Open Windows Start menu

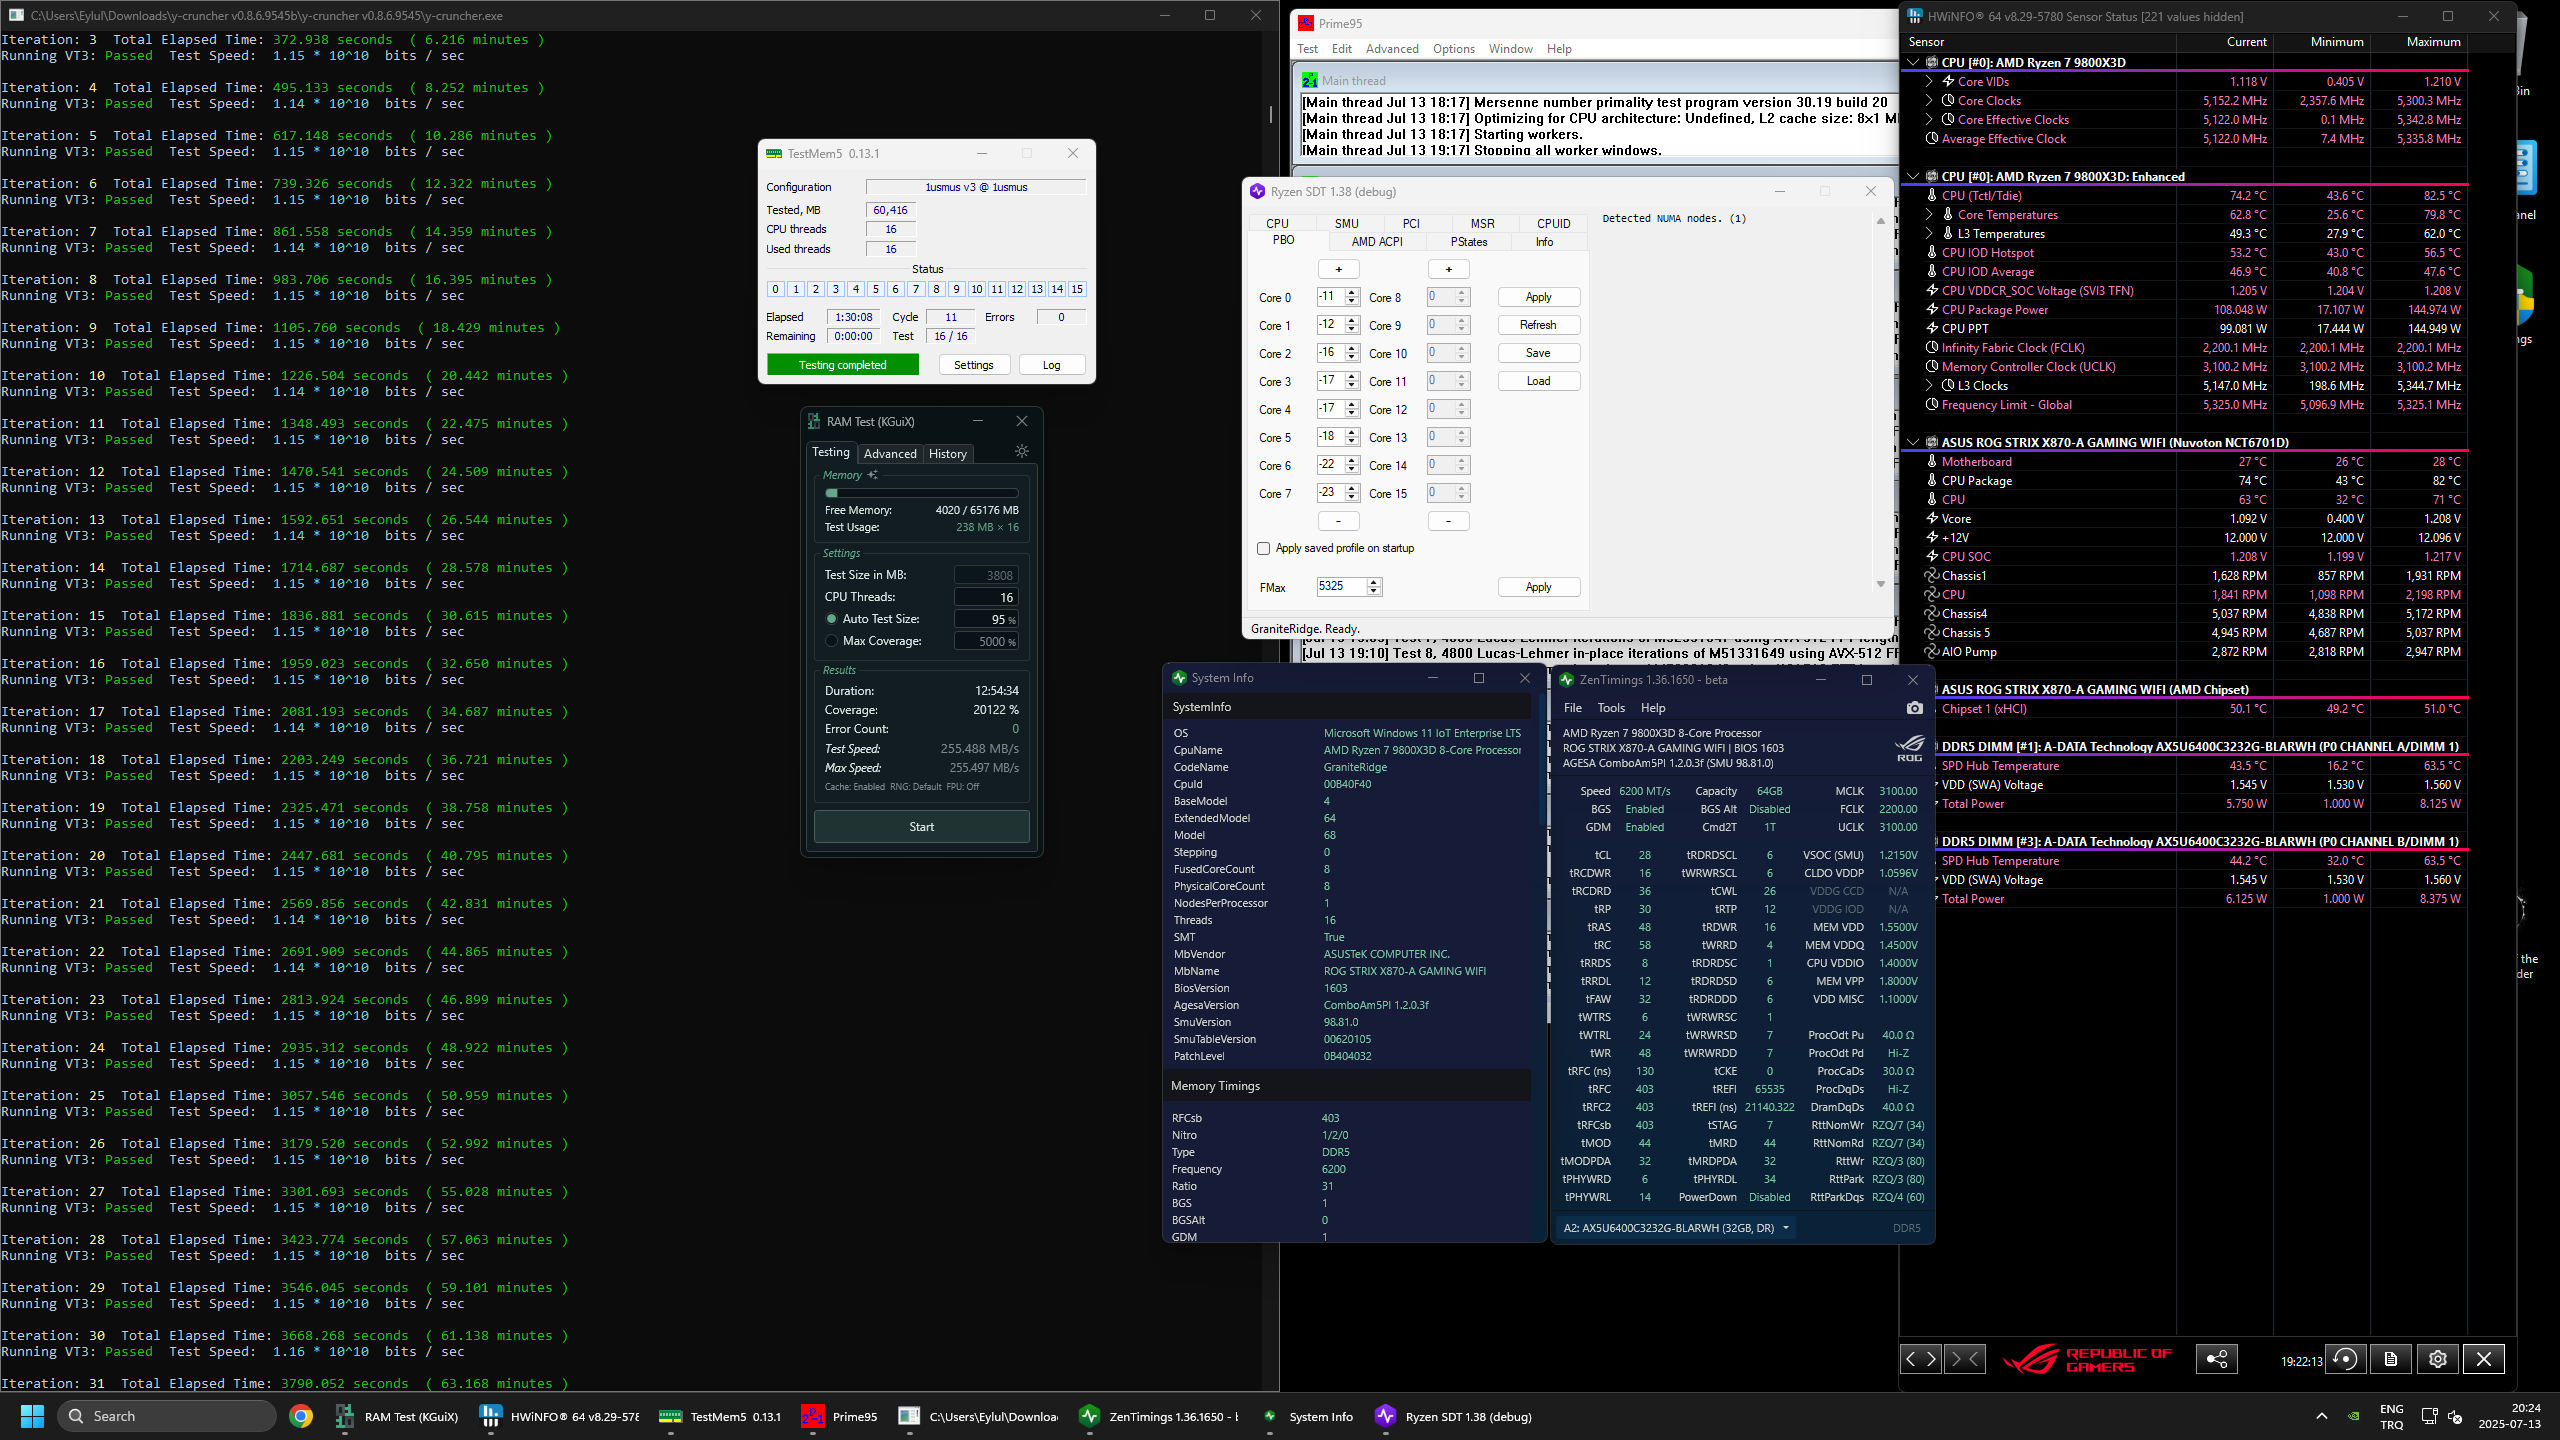tap(32, 1416)
